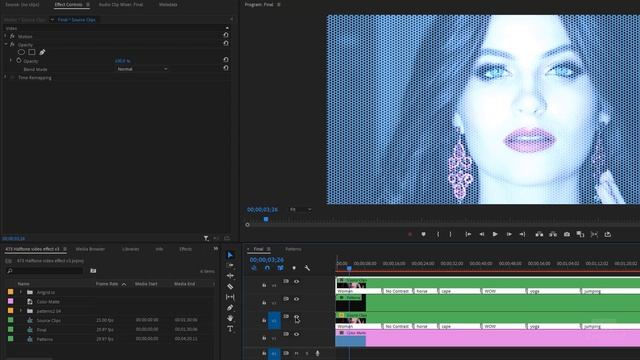Viewport: 640px width, 360px height.
Task: Toggle V4 track output eye
Action: tap(296, 282)
